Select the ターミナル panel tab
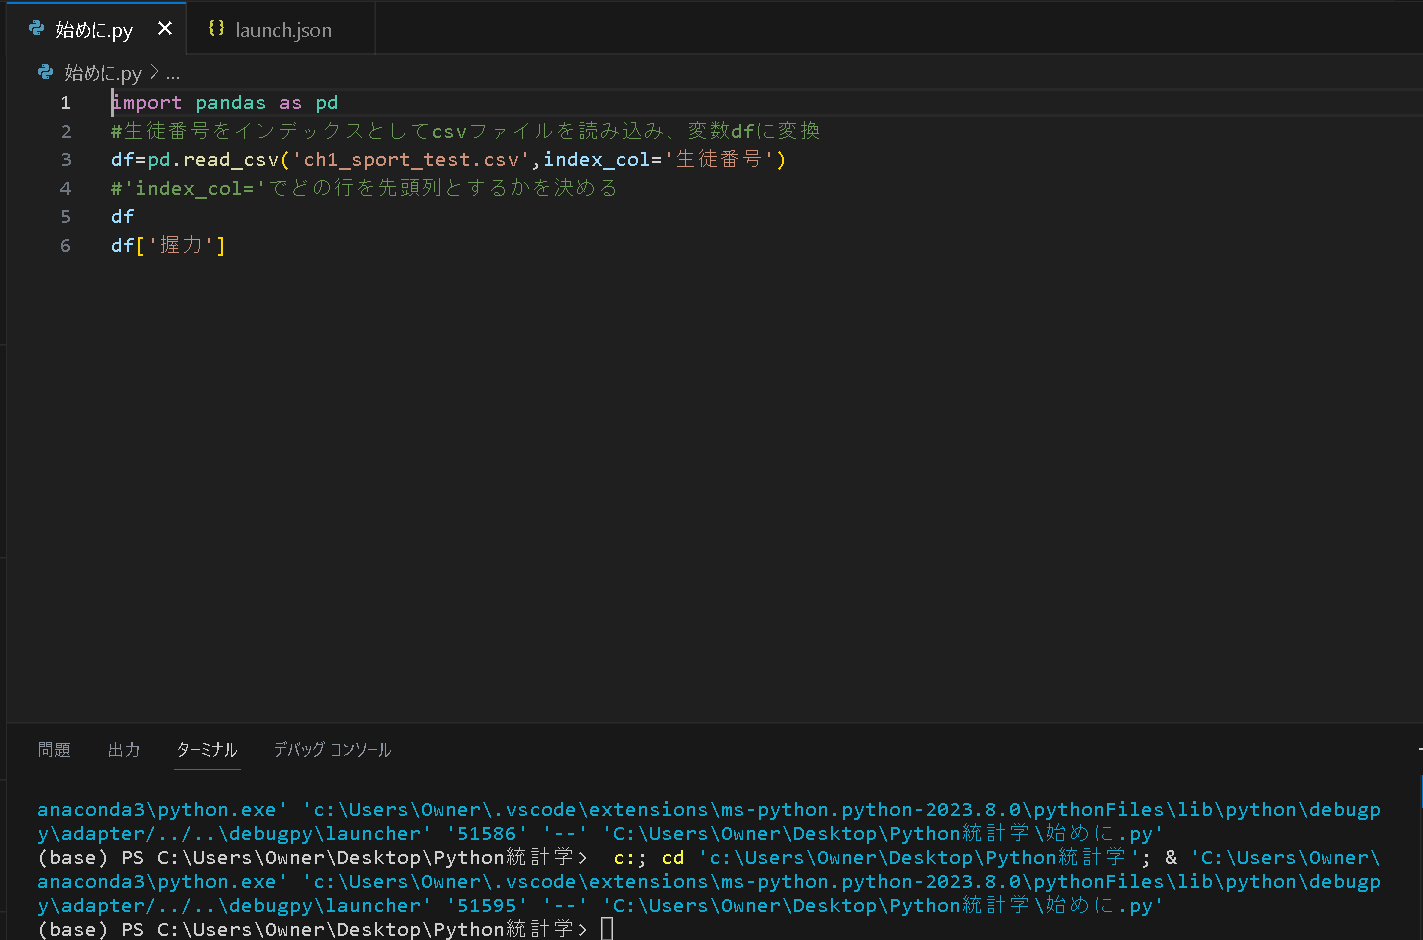 [x=207, y=750]
